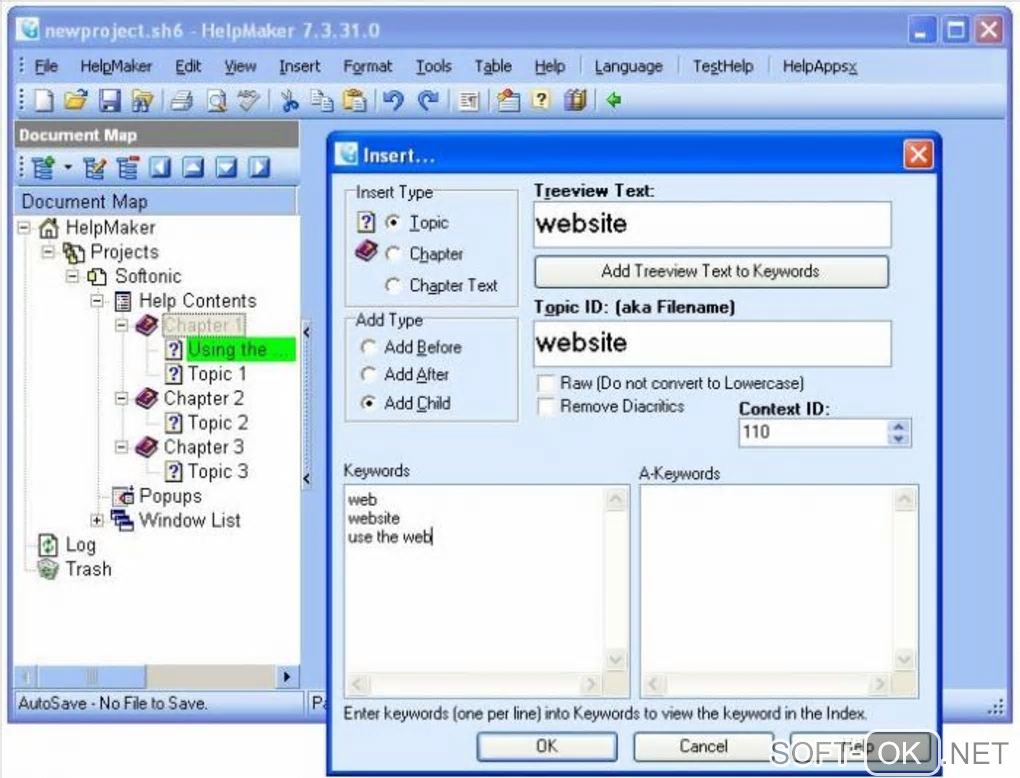The width and height of the screenshot is (1020, 778).
Task: Collapse the Help Contents node
Action: coord(97,301)
